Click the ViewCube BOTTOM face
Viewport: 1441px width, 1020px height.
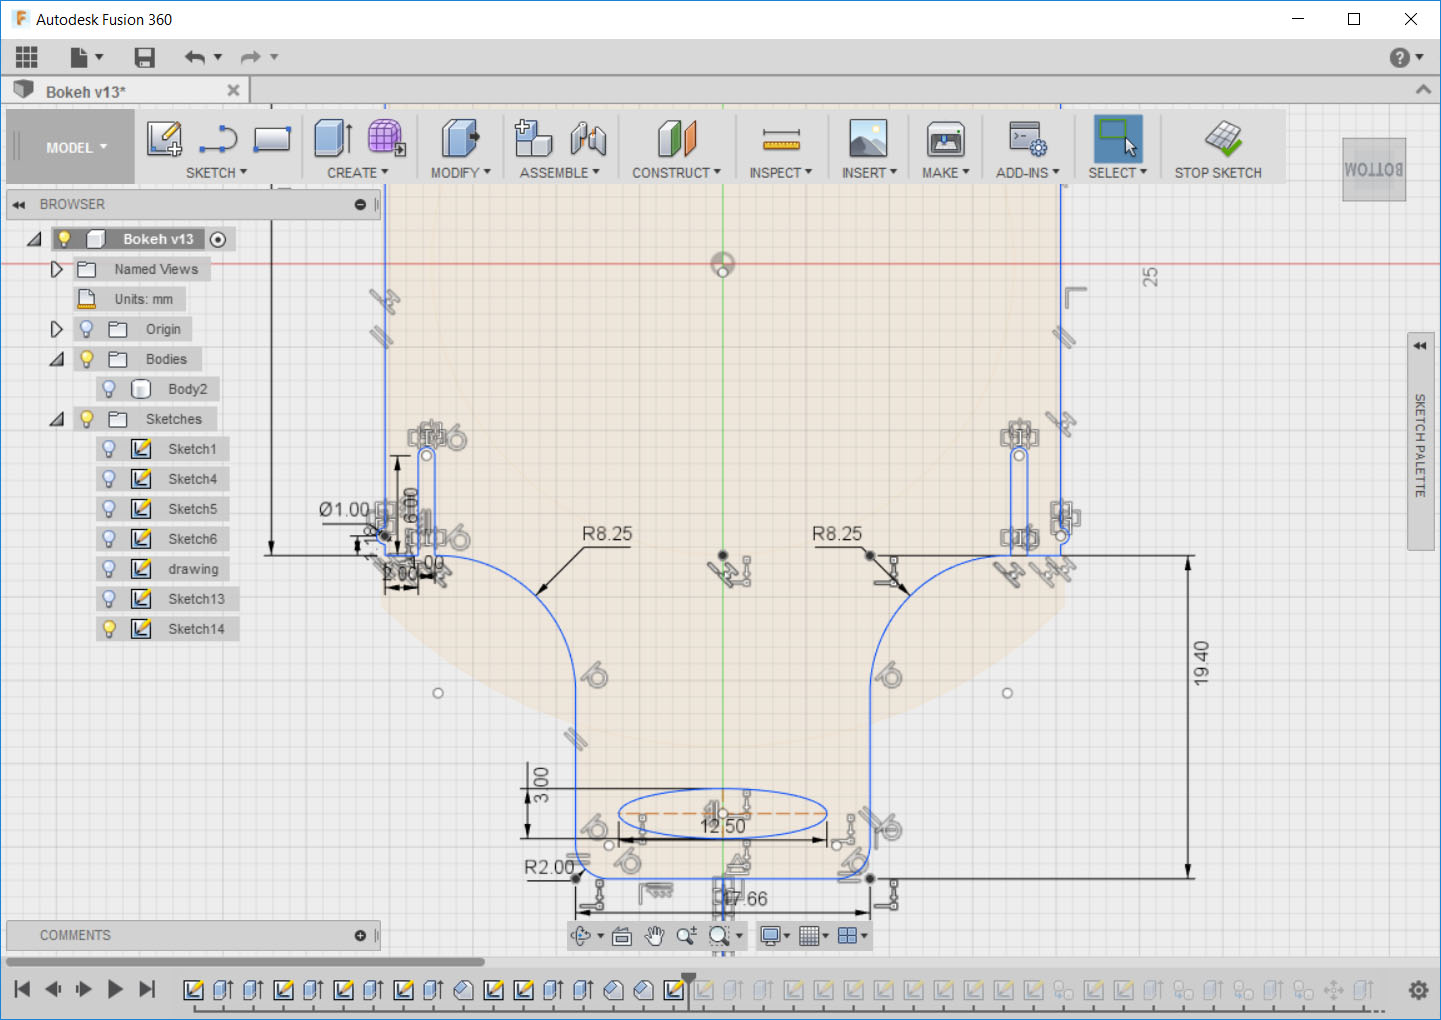[x=1374, y=170]
